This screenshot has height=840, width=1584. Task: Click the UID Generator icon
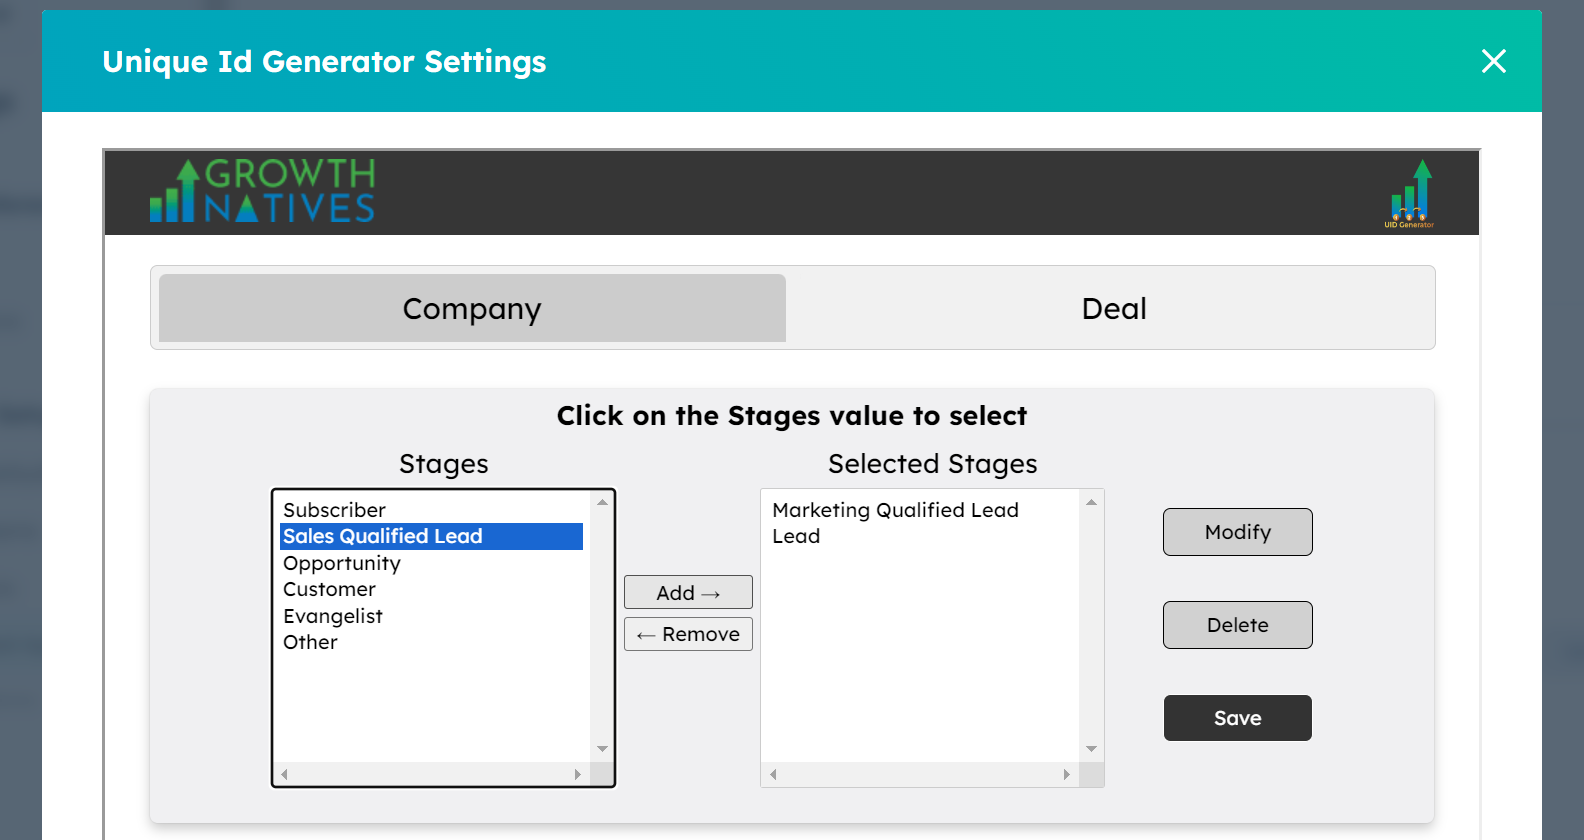(1409, 195)
